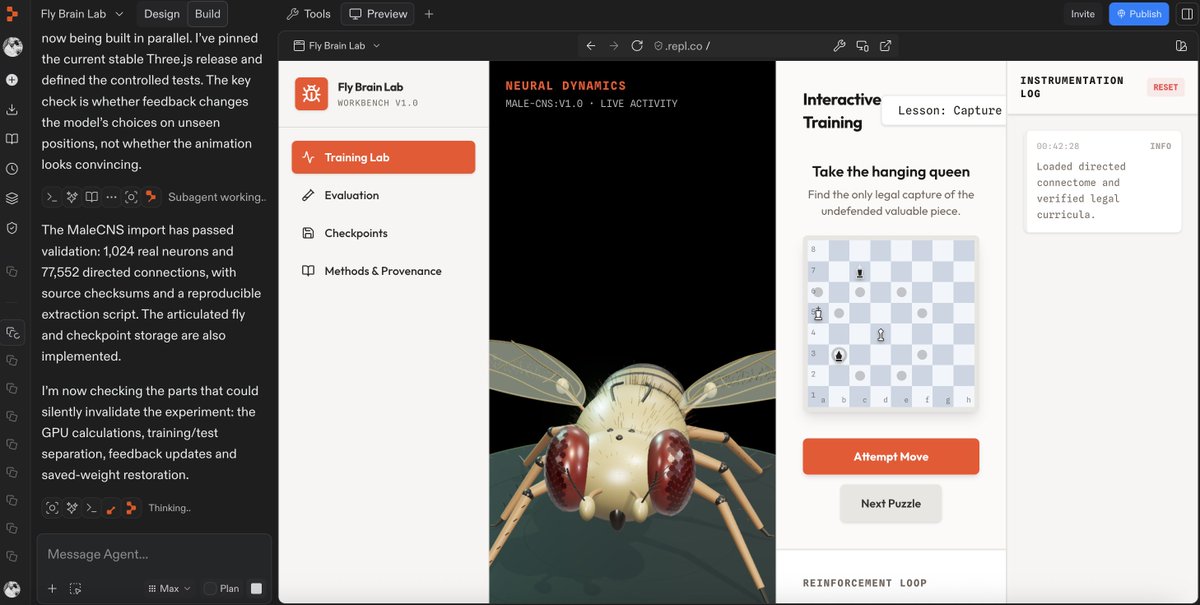The width and height of the screenshot is (1200, 605).
Task: Open the clock history icon in sidebar
Action: 12,169
